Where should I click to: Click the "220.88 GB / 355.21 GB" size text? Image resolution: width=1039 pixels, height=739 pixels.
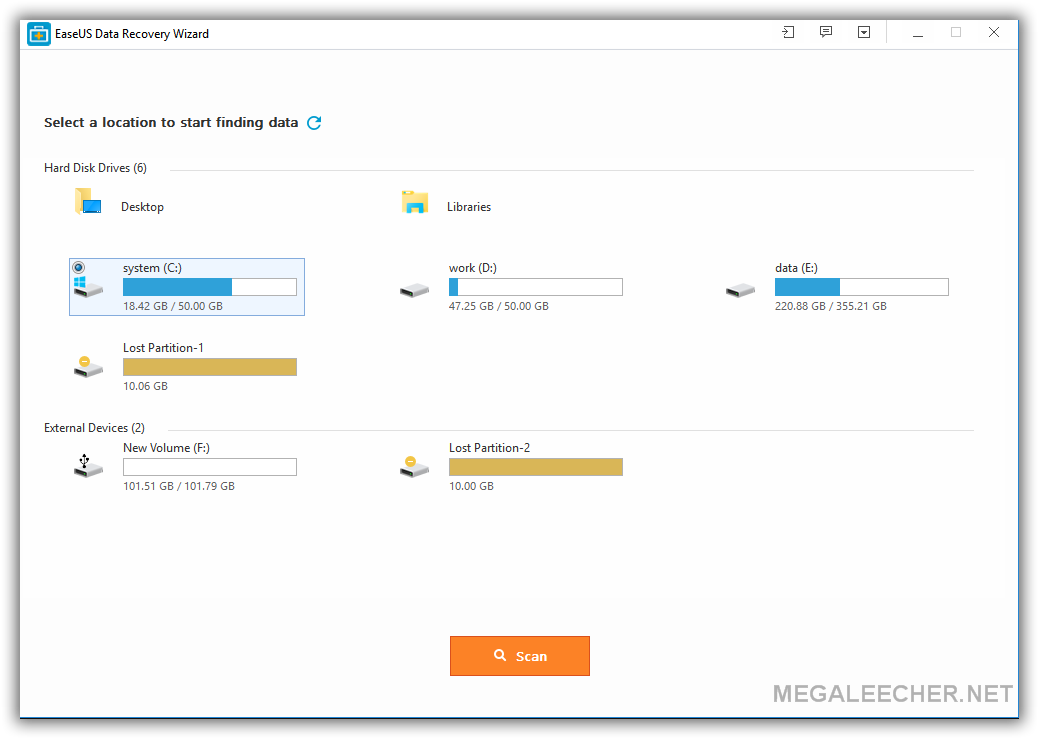(831, 306)
